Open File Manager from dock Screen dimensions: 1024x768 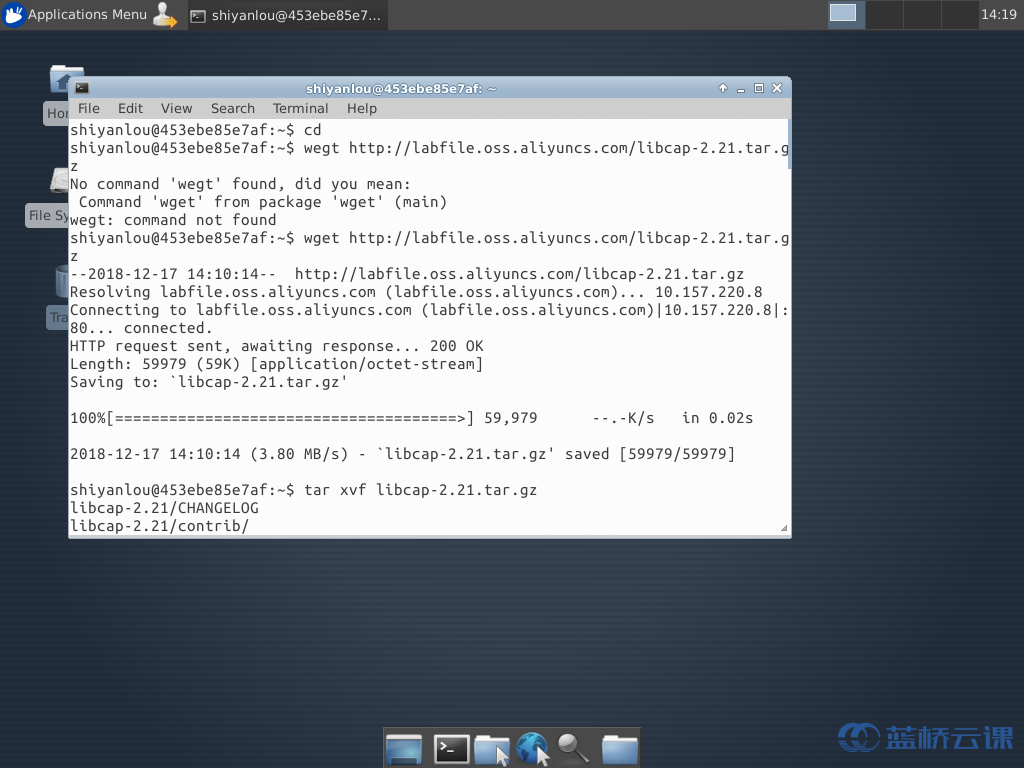[x=492, y=748]
